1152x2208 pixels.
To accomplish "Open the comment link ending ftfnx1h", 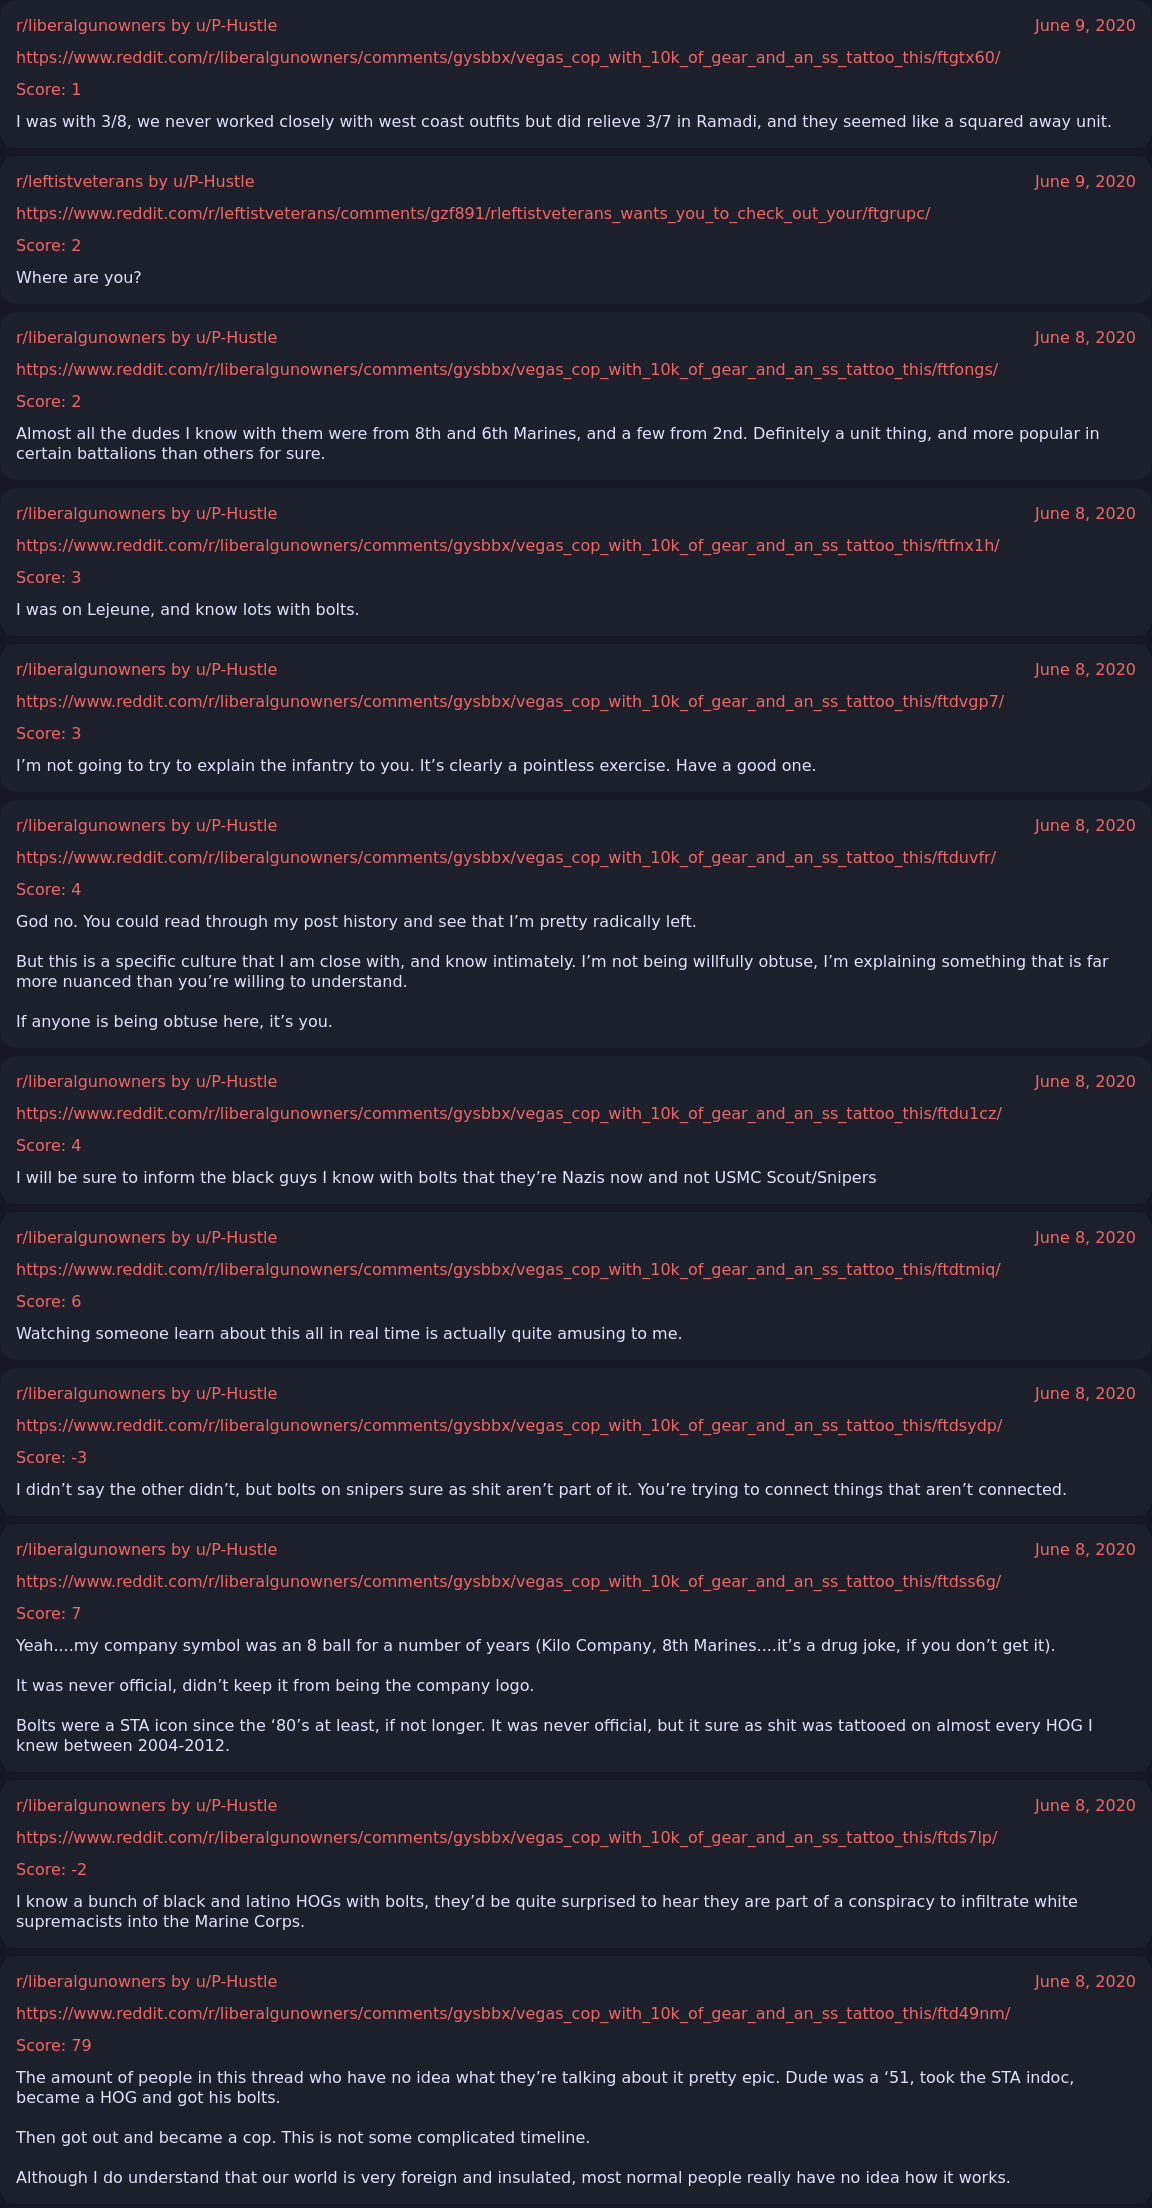I will click(x=507, y=545).
